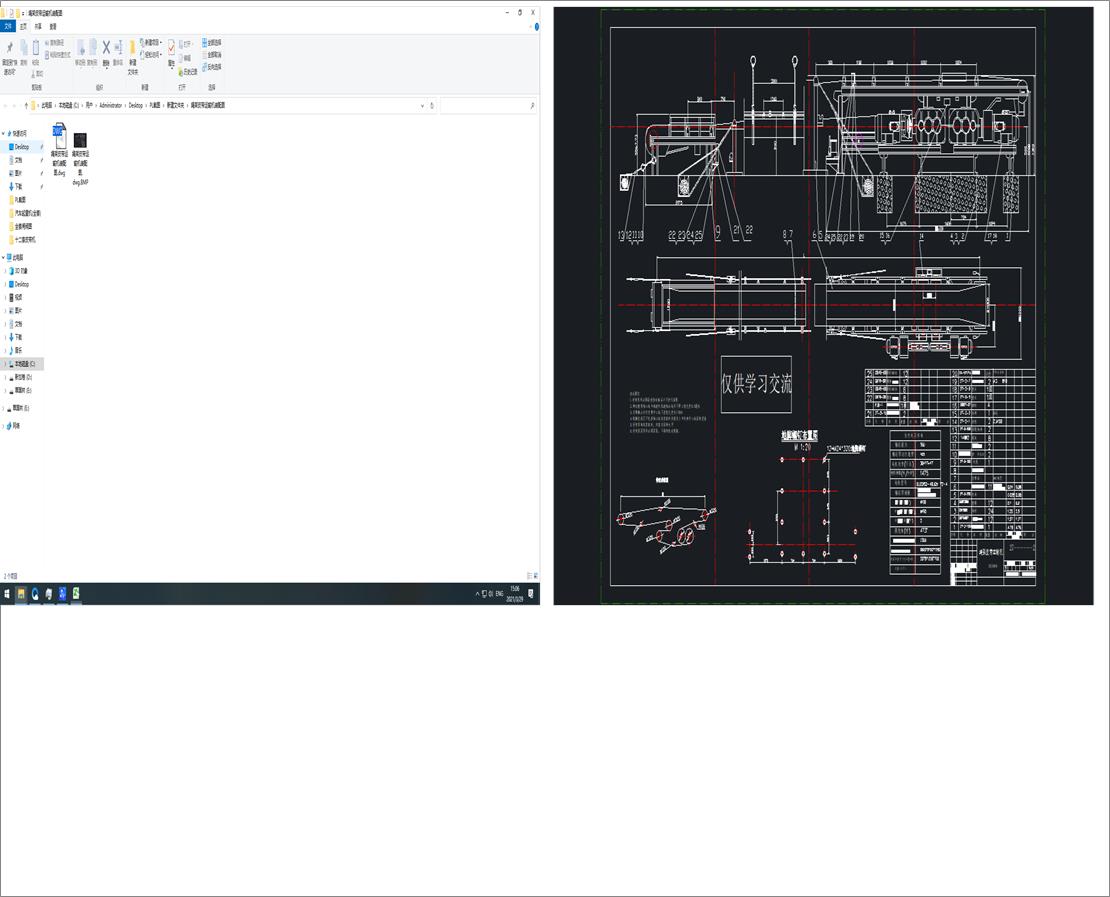The width and height of the screenshot is (1110, 897).
Task: Click Administrator in the address breadcrumb
Action: coord(110,105)
